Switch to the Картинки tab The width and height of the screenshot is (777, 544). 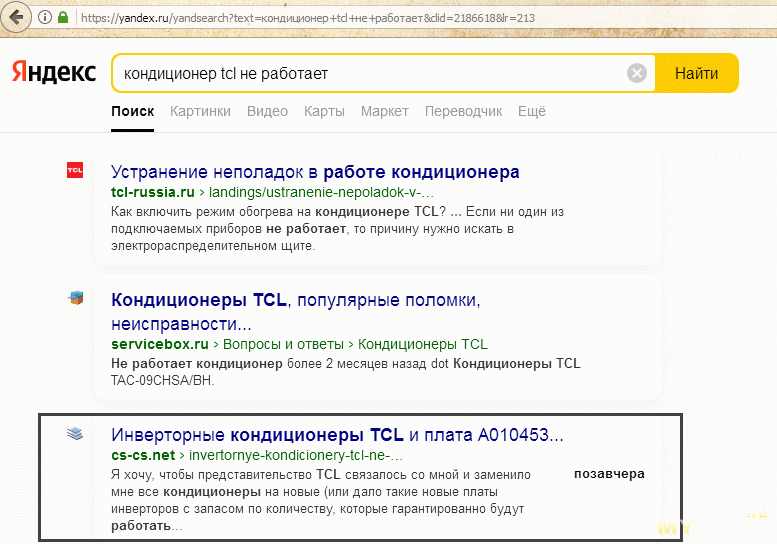[x=200, y=111]
